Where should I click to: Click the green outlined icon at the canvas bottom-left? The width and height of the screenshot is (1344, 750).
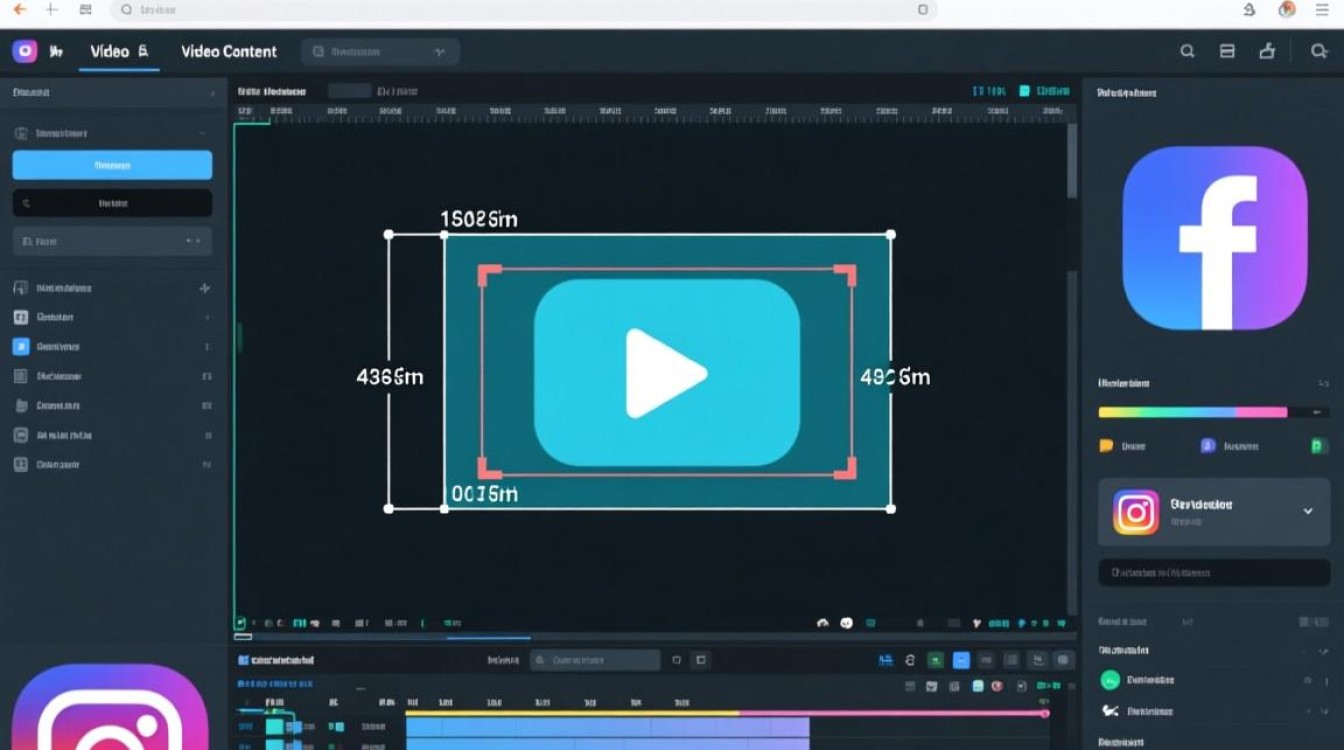[240, 622]
